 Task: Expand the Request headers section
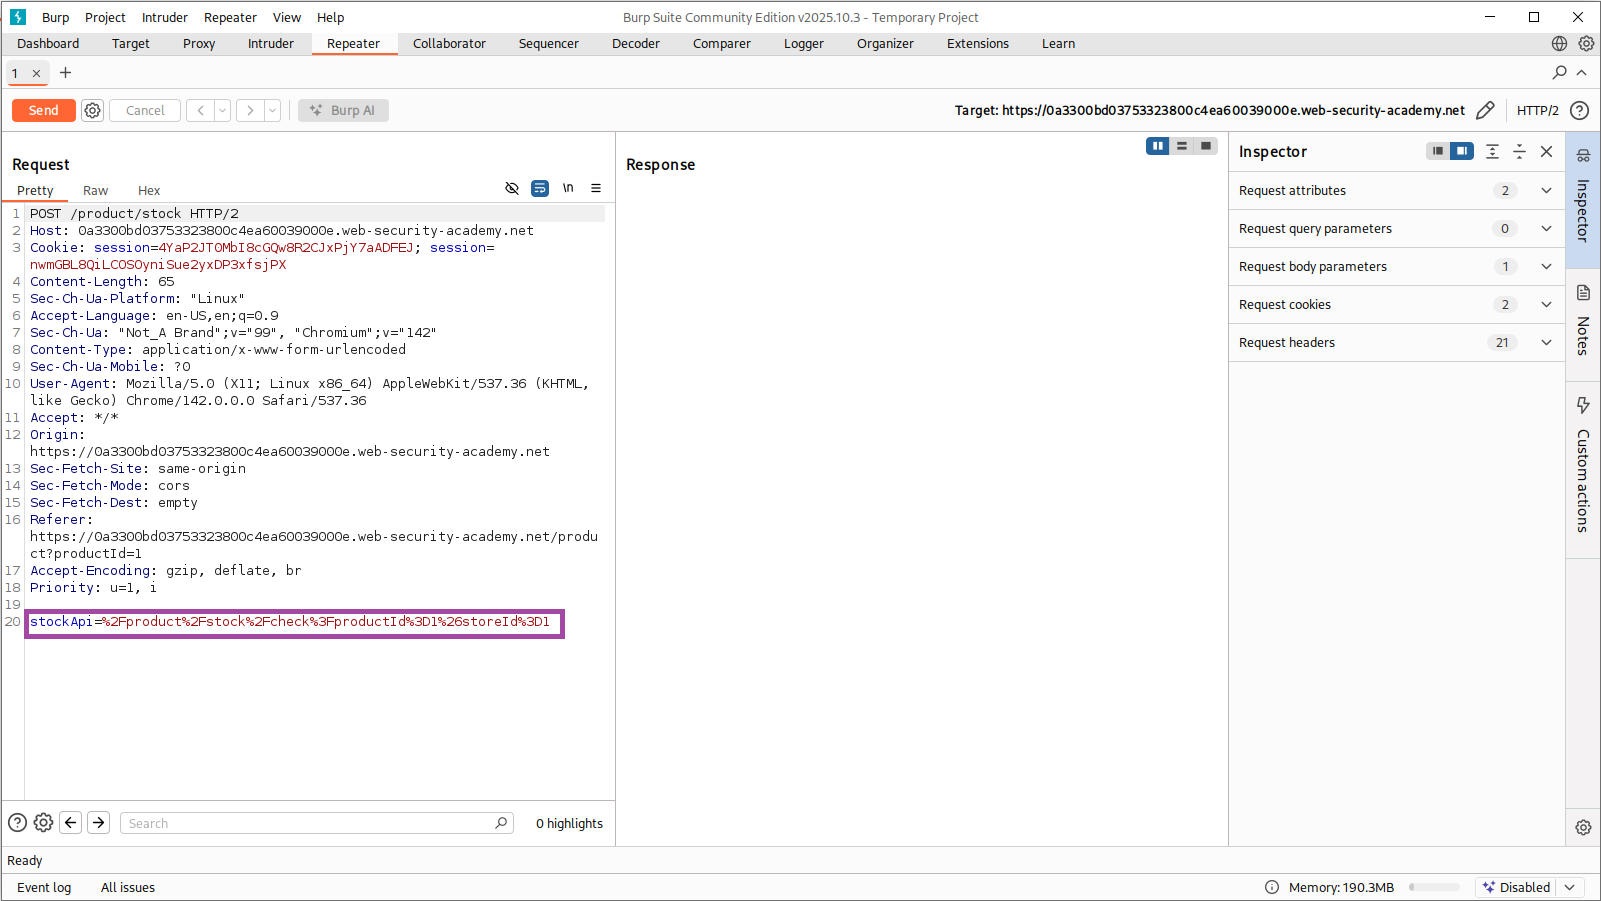click(1546, 343)
